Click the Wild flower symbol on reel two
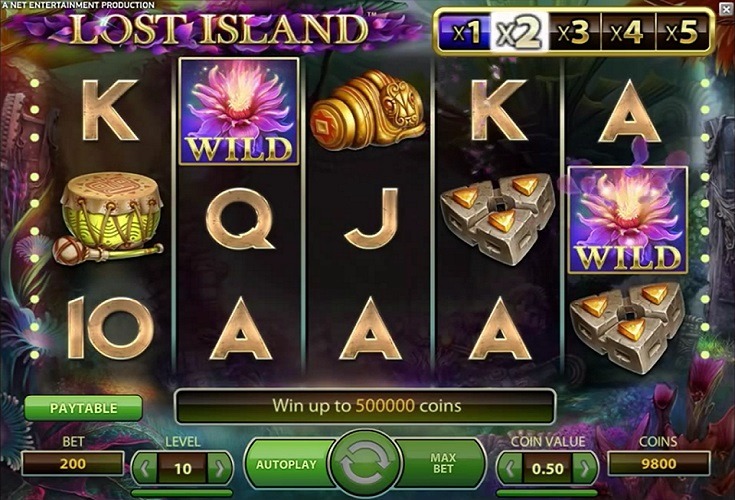The width and height of the screenshot is (735, 500). pos(239,112)
